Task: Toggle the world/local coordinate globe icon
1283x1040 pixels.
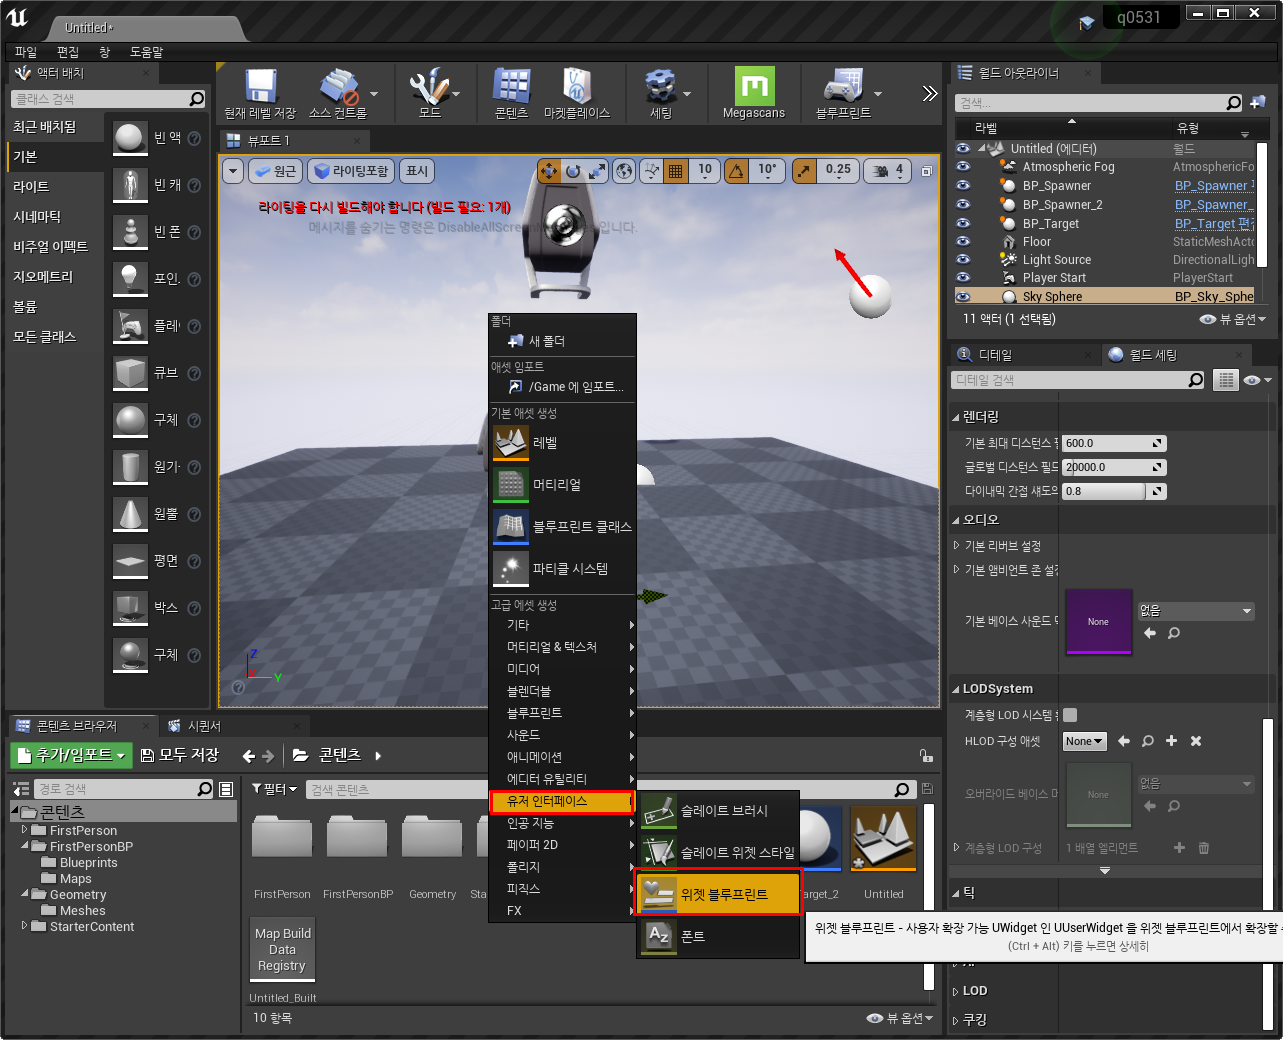Action: coord(624,171)
